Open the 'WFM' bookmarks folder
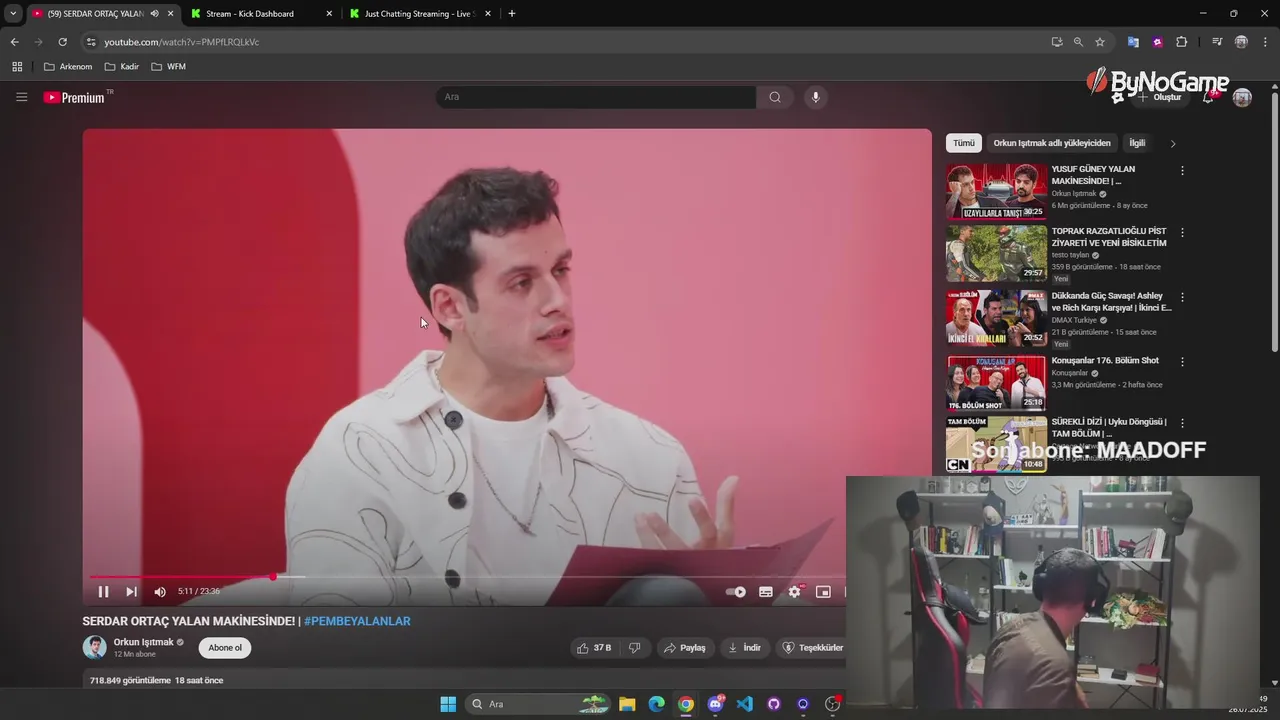Viewport: 1280px width, 720px height. coord(169,67)
